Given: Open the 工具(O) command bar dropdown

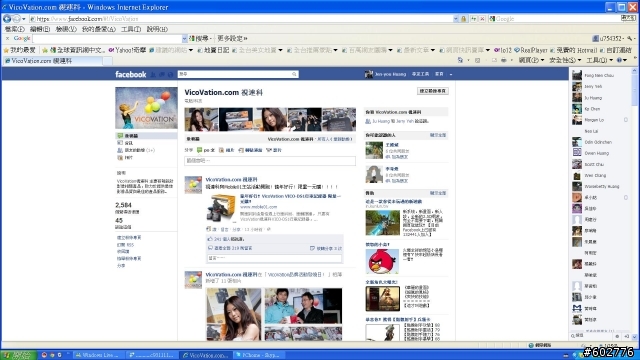Looking at the screenshot, I should tap(599, 60).
